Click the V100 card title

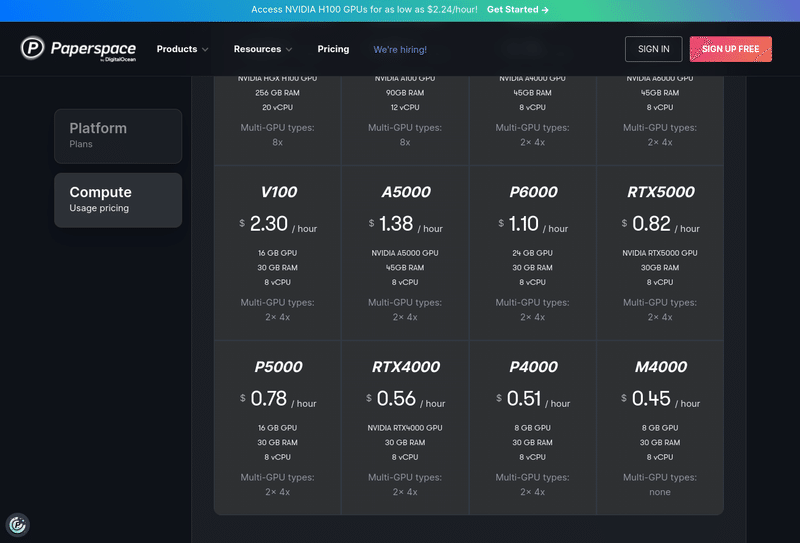tap(278, 192)
